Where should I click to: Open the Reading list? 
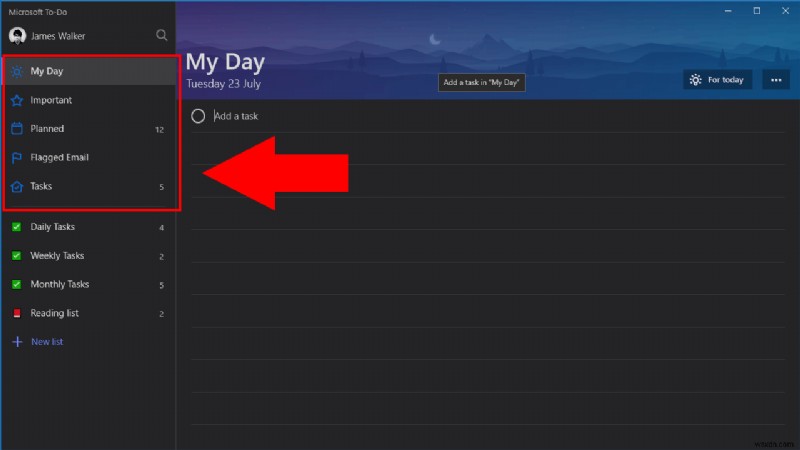pos(90,313)
